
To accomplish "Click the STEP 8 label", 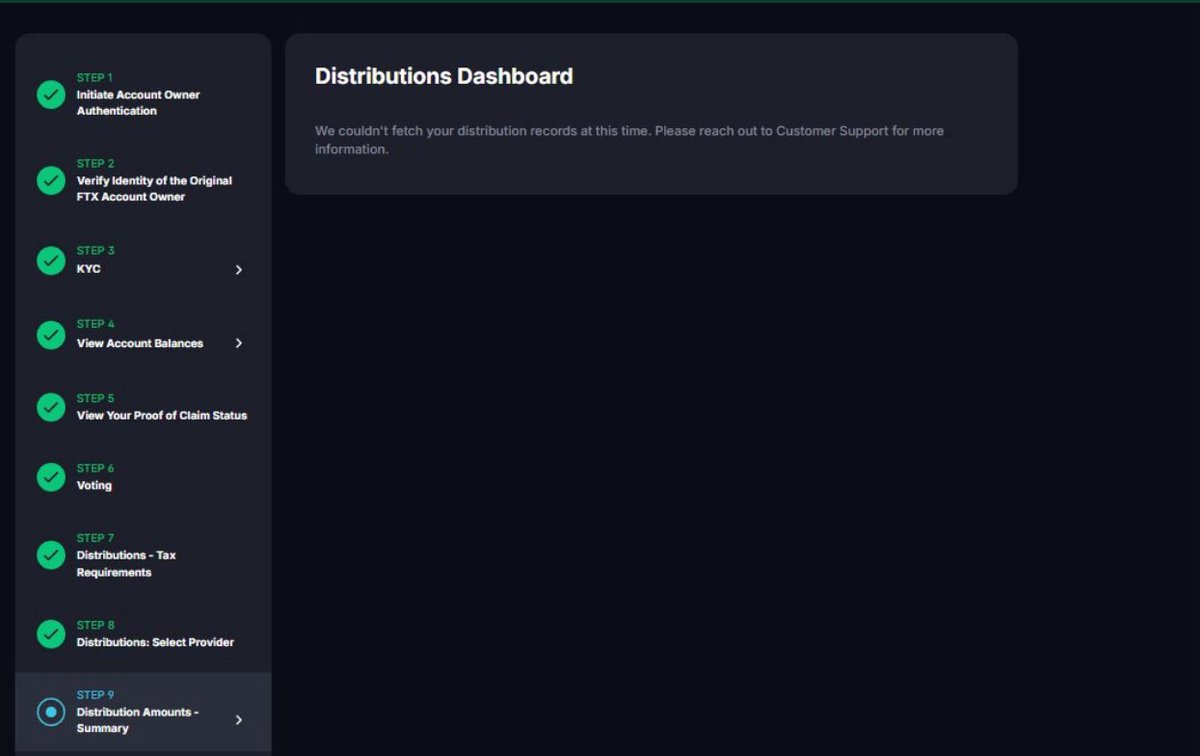I will point(96,625).
